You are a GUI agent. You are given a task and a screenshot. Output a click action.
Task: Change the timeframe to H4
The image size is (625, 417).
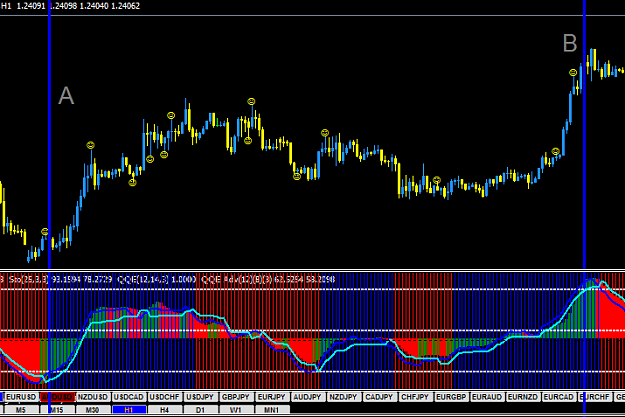click(x=165, y=409)
